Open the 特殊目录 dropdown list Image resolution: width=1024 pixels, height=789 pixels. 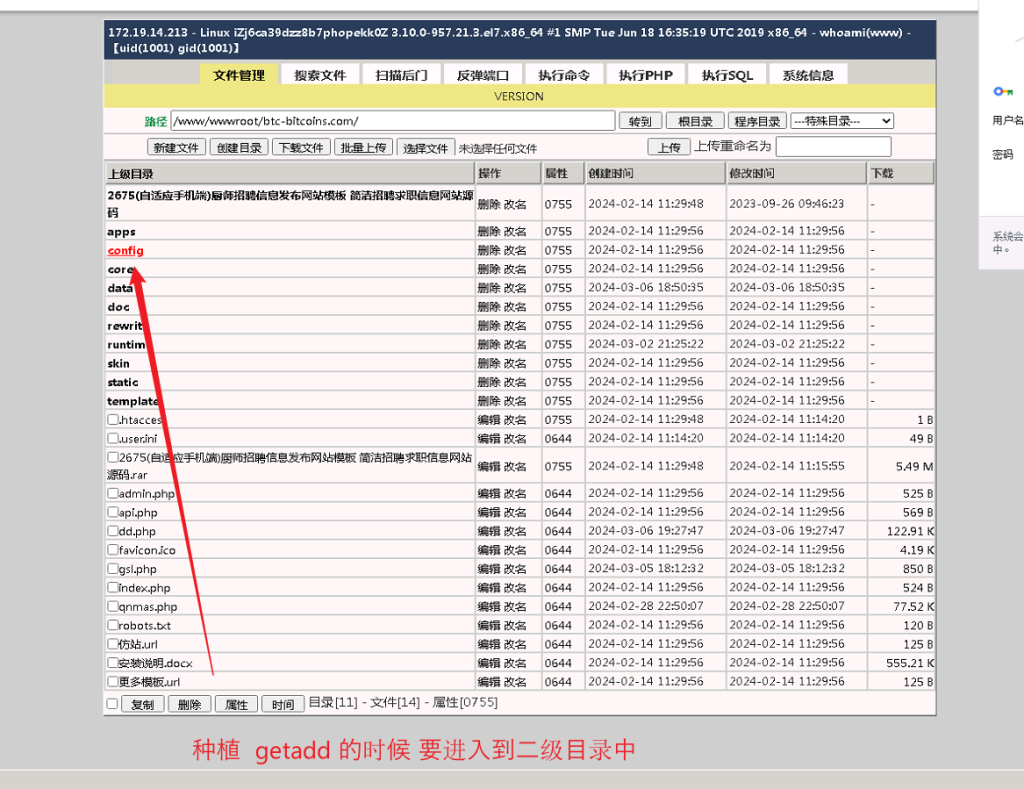click(x=842, y=121)
